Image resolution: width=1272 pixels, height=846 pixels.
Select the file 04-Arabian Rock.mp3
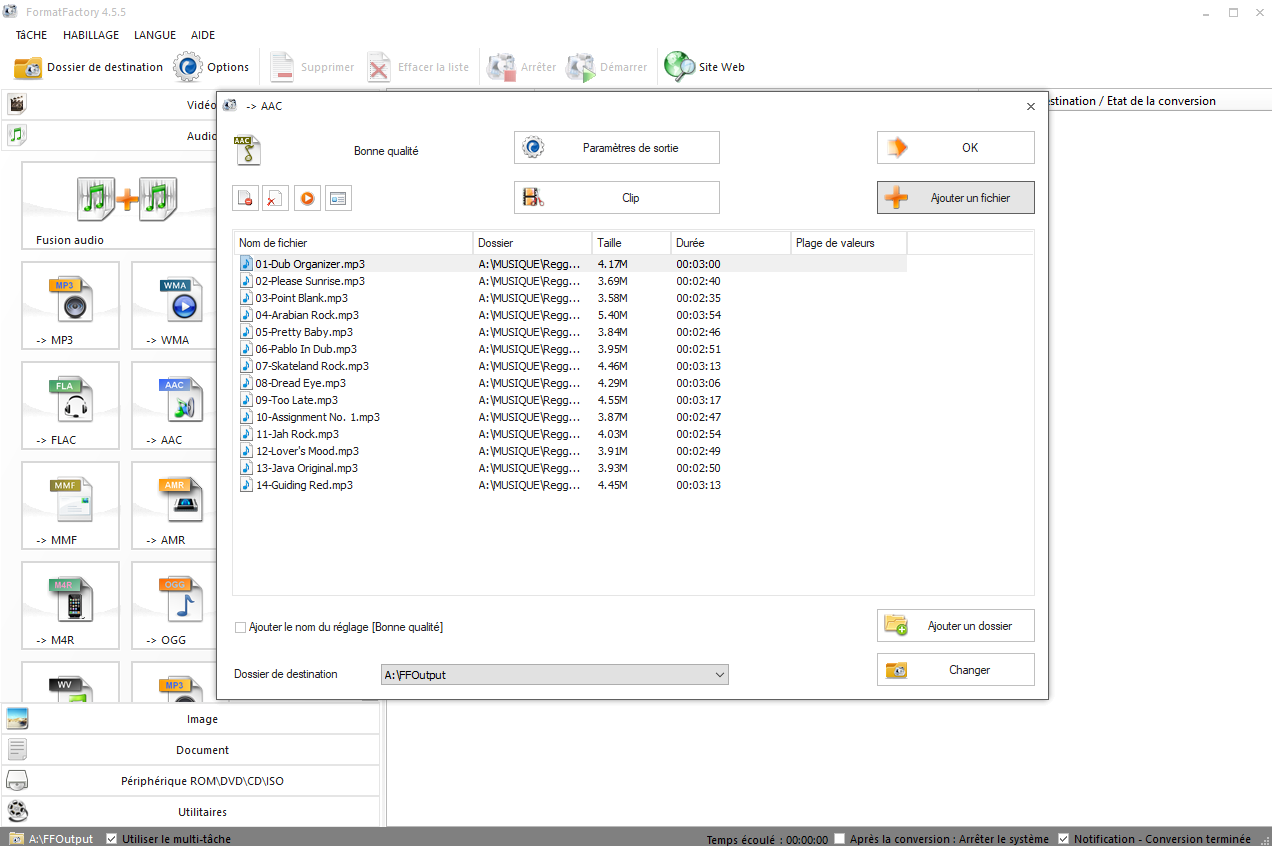tap(571, 315)
